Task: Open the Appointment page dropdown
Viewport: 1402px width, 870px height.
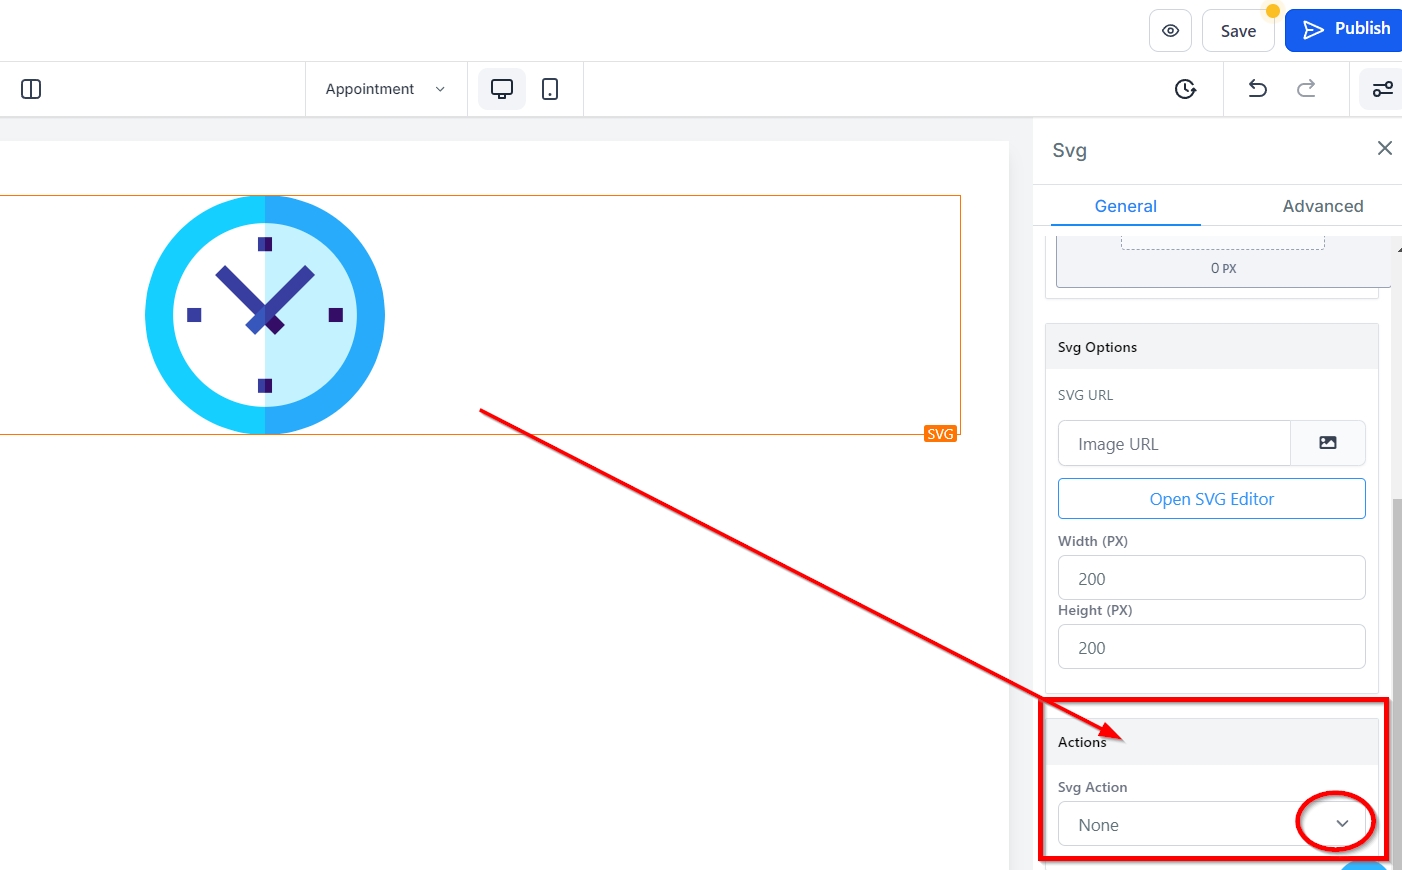Action: [x=385, y=89]
